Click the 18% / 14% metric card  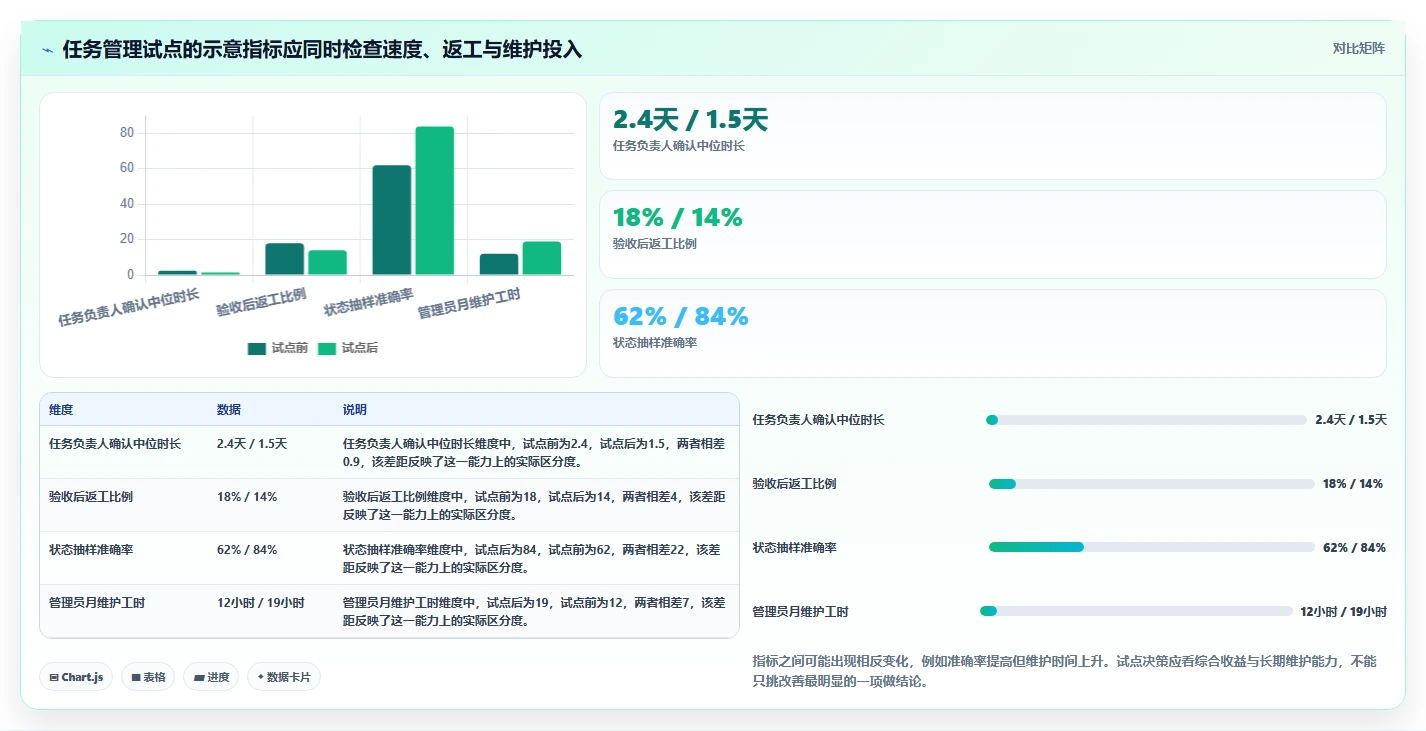[992, 234]
